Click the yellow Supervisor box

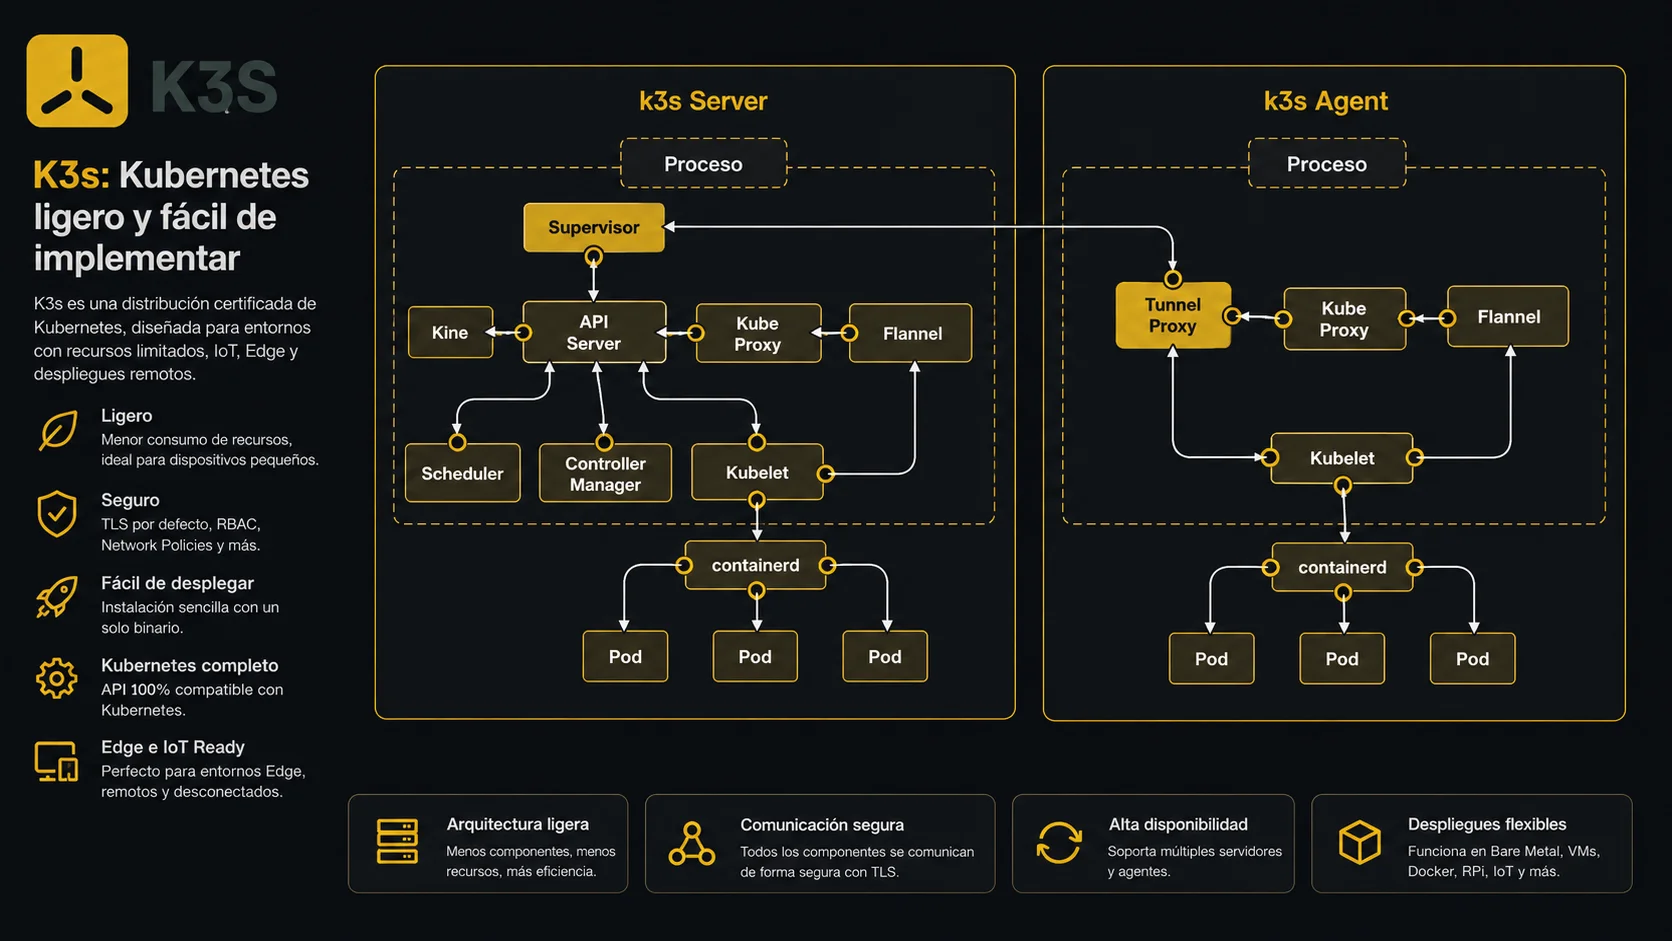click(x=594, y=227)
